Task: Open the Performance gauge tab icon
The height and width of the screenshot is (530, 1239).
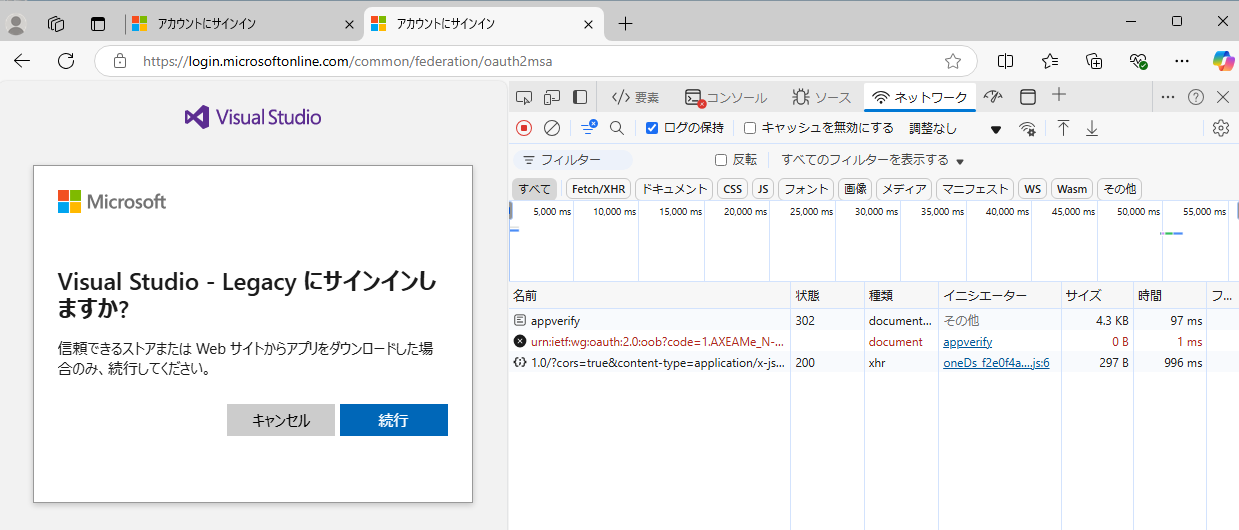Action: (x=992, y=97)
